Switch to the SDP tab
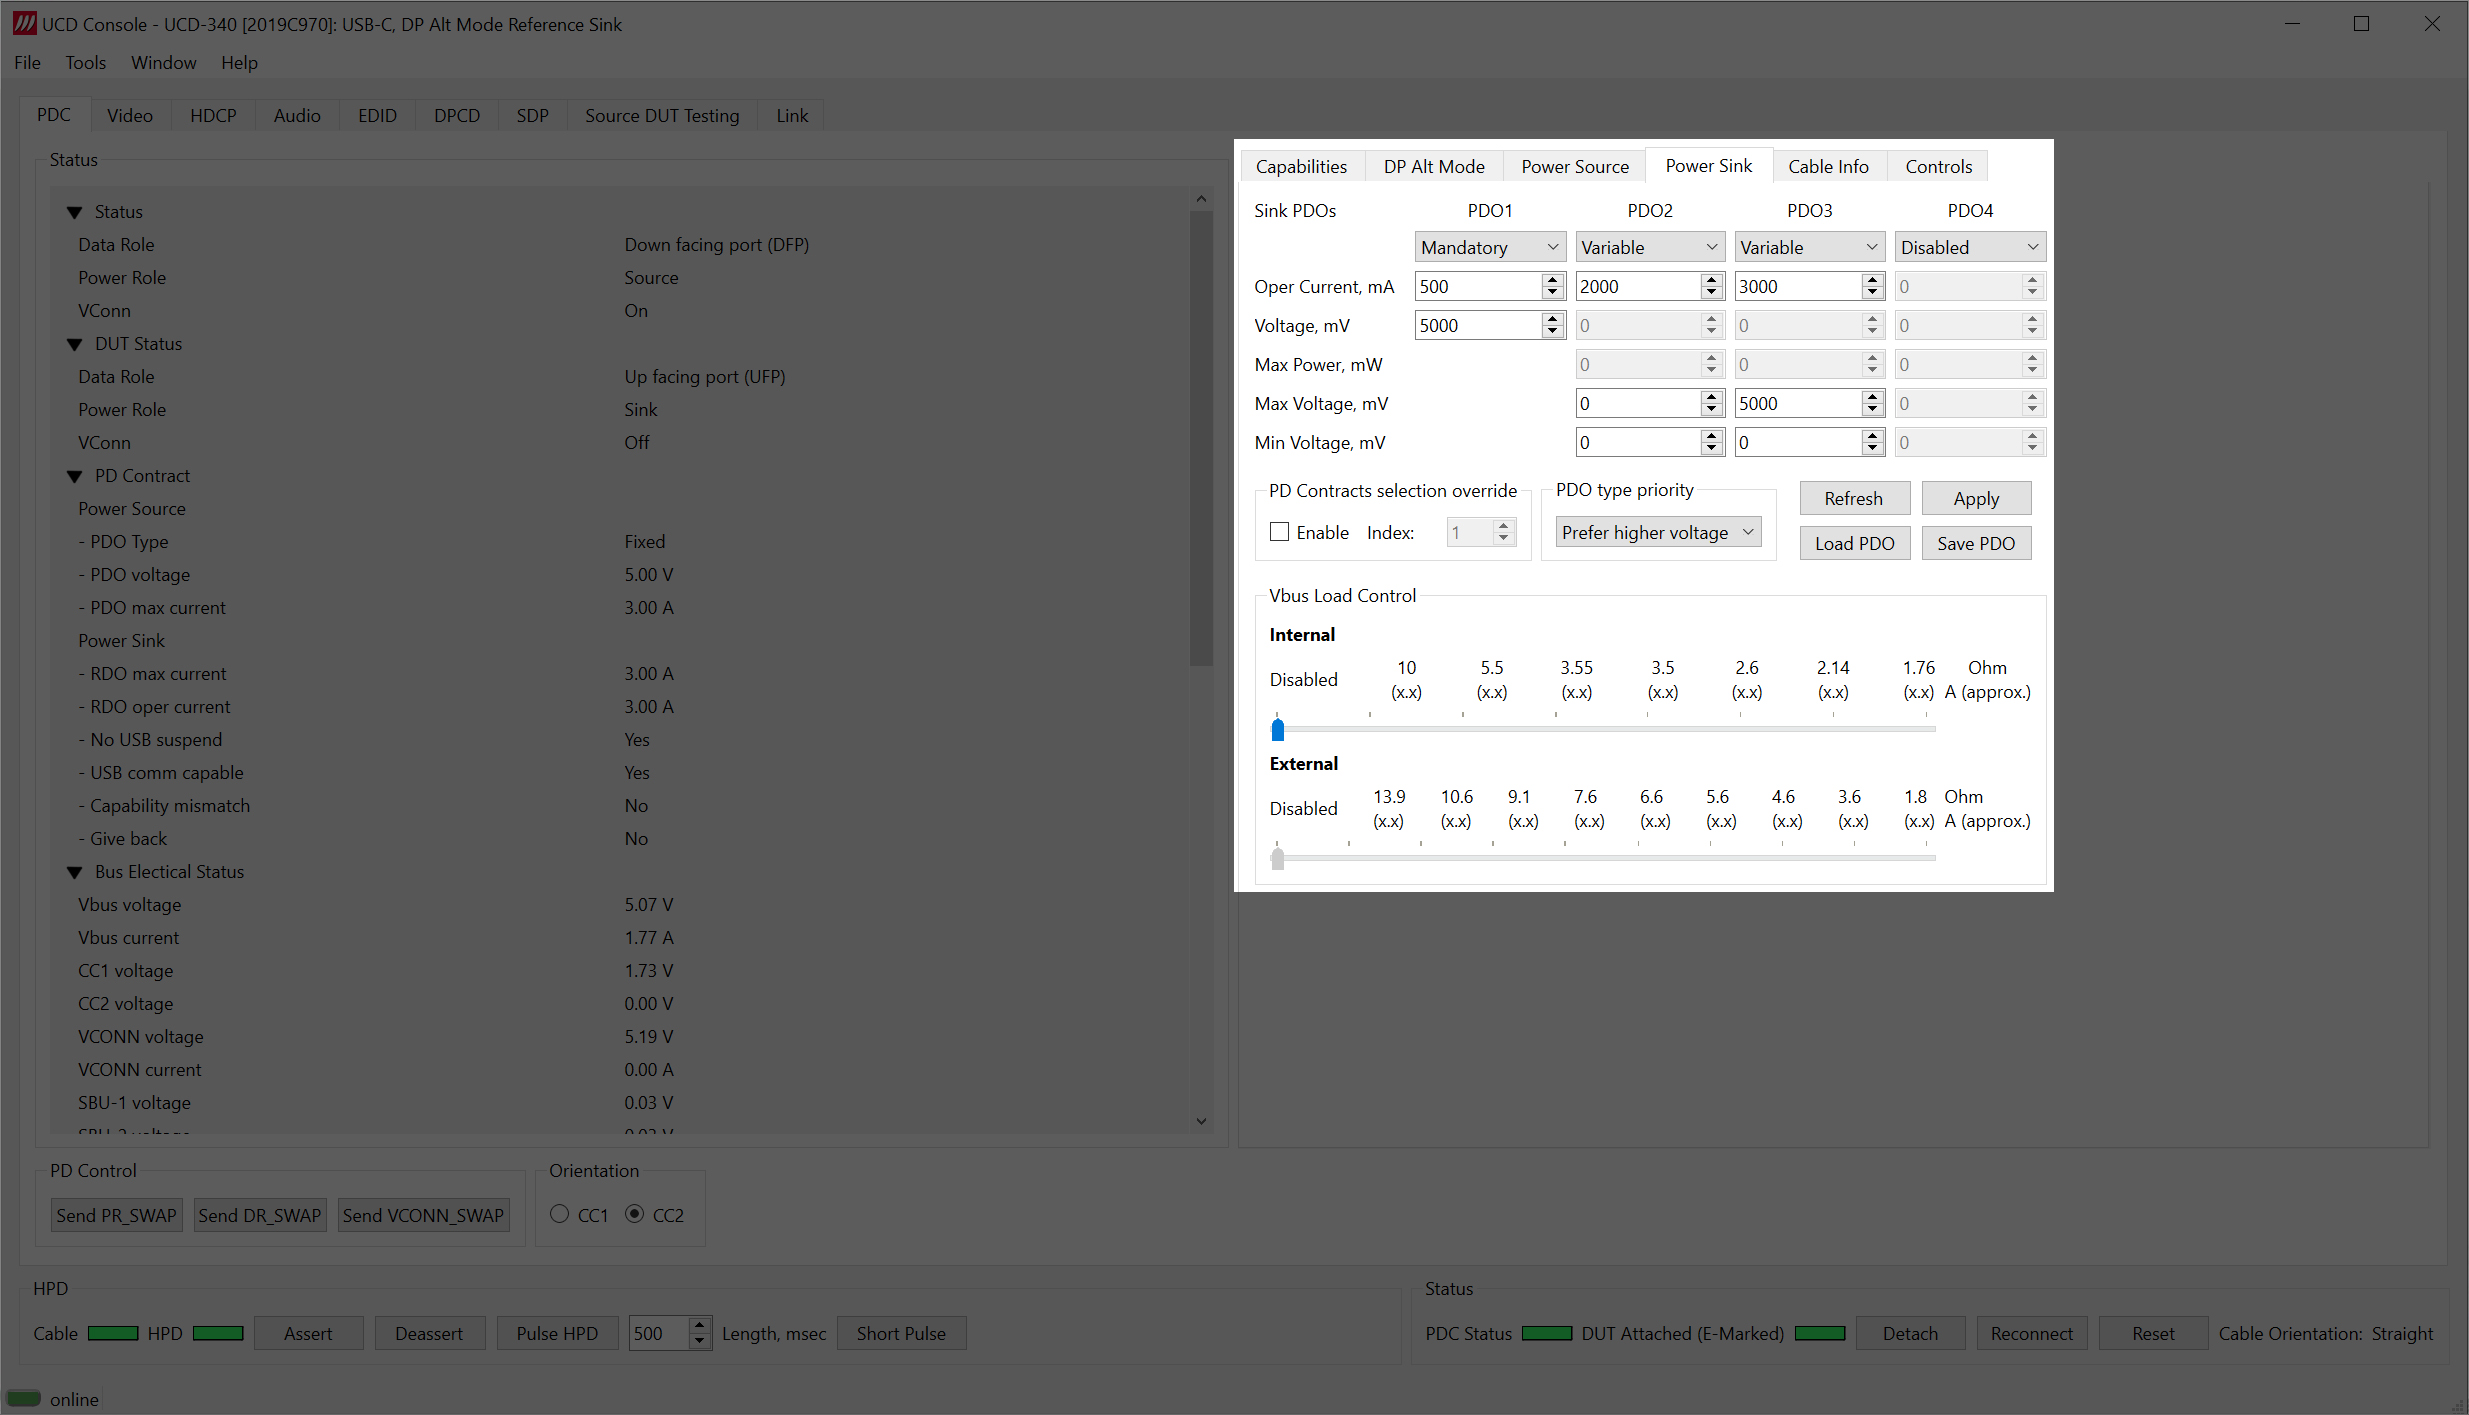Image resolution: width=2469 pixels, height=1415 pixels. pos(532,115)
